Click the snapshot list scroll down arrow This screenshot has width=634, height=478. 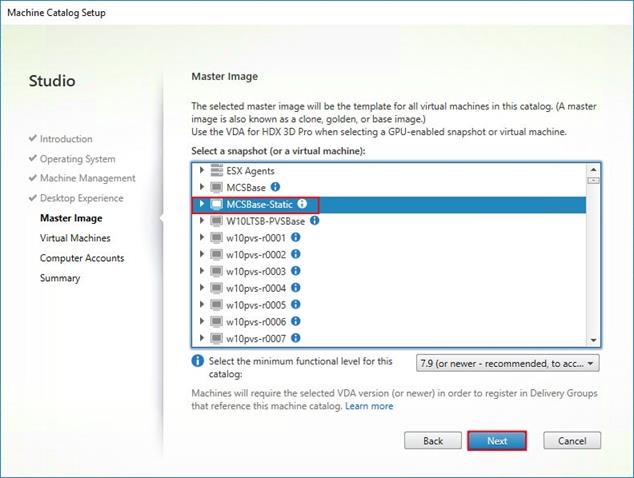(593, 340)
